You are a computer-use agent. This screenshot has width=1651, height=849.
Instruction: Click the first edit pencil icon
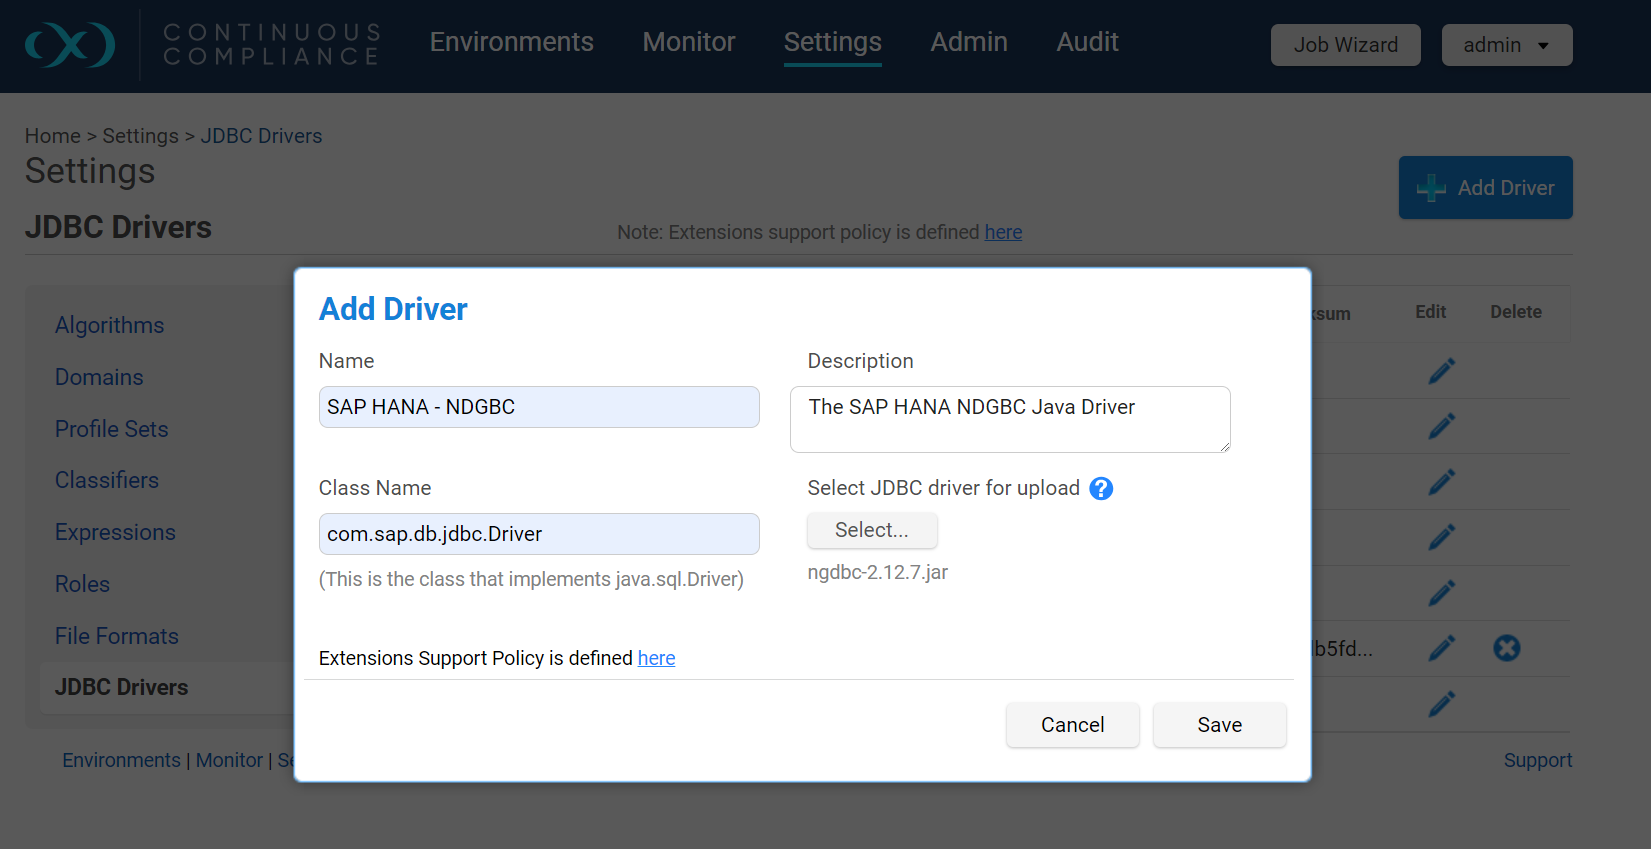click(x=1441, y=371)
